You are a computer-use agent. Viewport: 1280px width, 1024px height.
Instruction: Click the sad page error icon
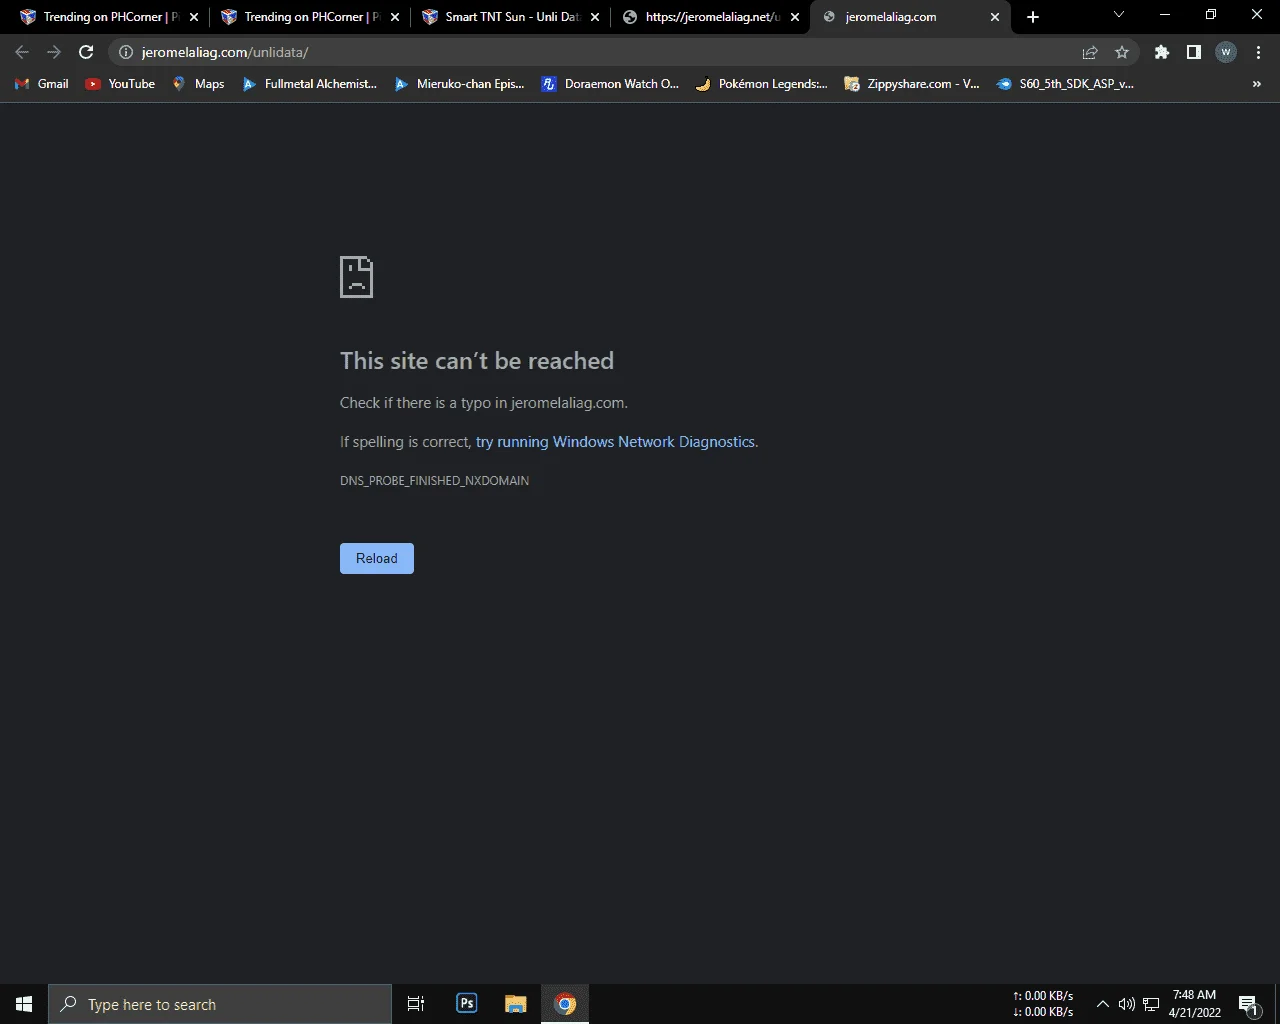pyautogui.click(x=357, y=277)
